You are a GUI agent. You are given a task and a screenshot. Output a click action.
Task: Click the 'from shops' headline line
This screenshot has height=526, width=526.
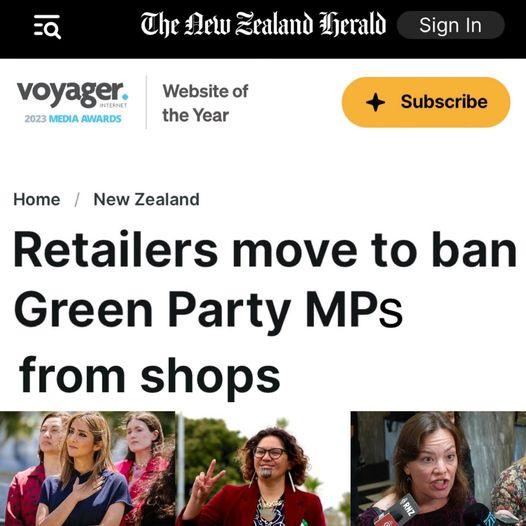pyautogui.click(x=150, y=376)
